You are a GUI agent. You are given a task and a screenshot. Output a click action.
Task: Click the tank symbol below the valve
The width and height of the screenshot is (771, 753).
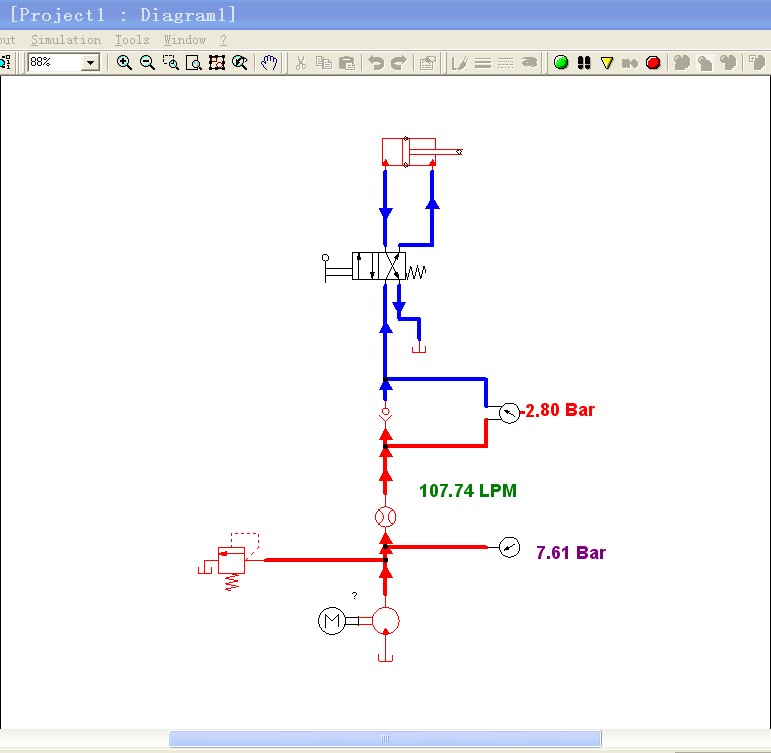coord(419,348)
